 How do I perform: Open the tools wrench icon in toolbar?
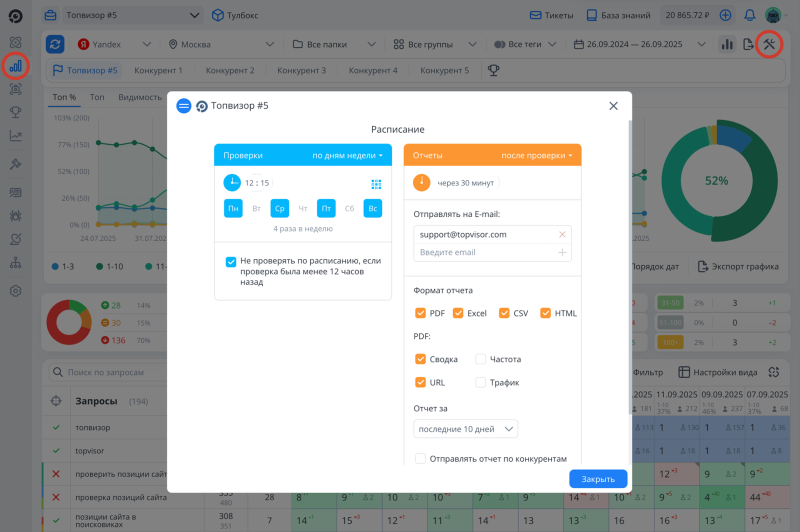768,44
